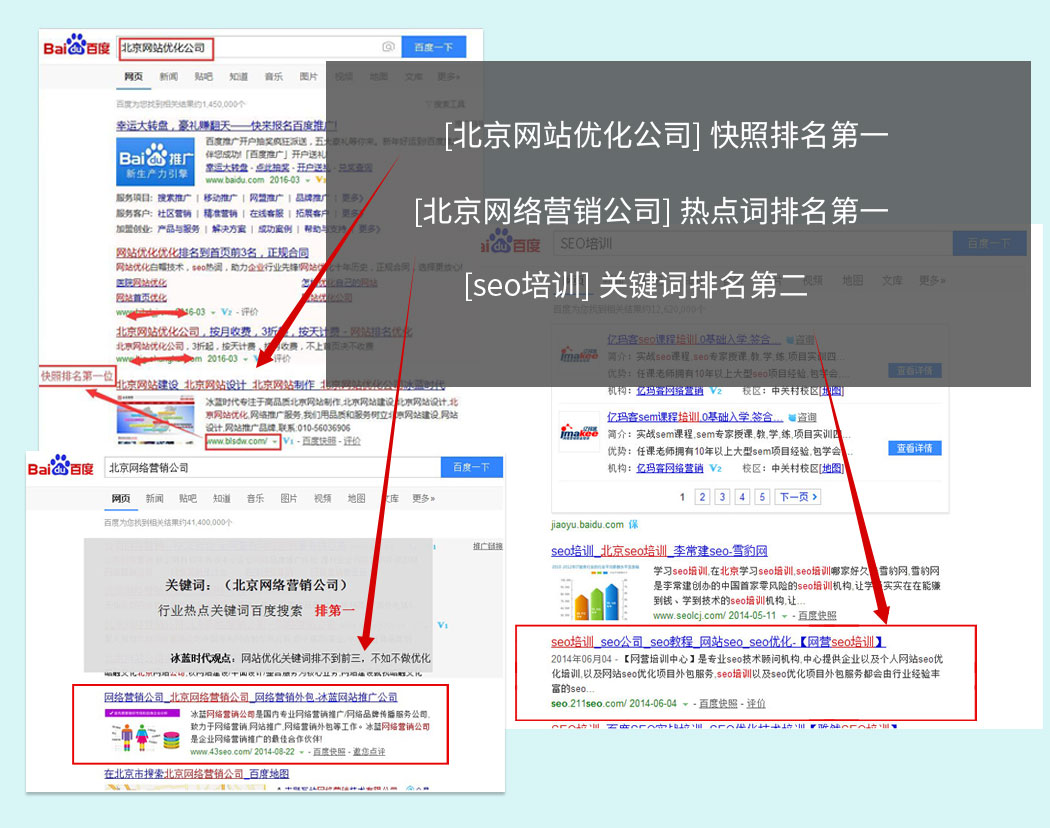Click 社区营销 link in 服务客户 row
The height and width of the screenshot is (828, 1050).
(174, 214)
